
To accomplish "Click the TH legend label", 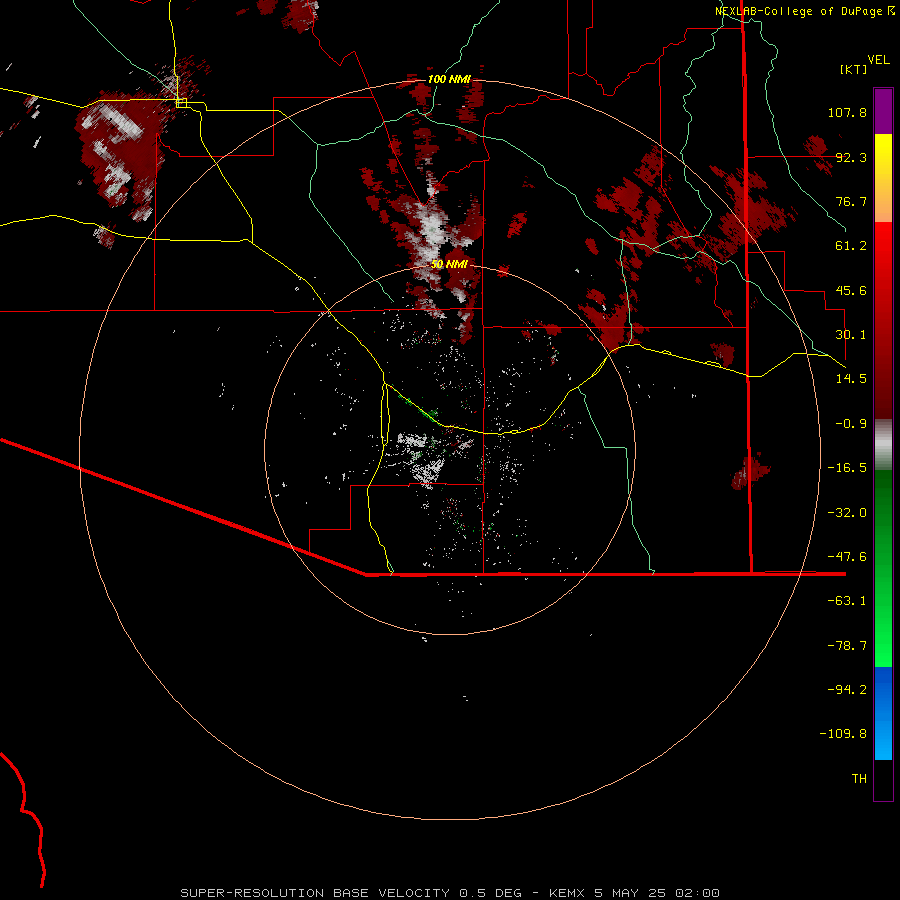I will 859,779.
